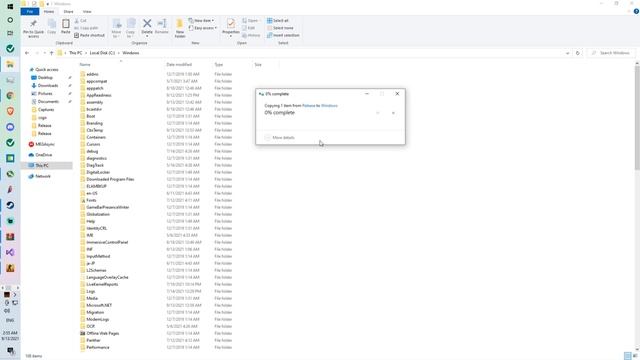Screen dimensions: 640x360
Task: Click This PC in the address breadcrumb
Action: (x=76, y=53)
